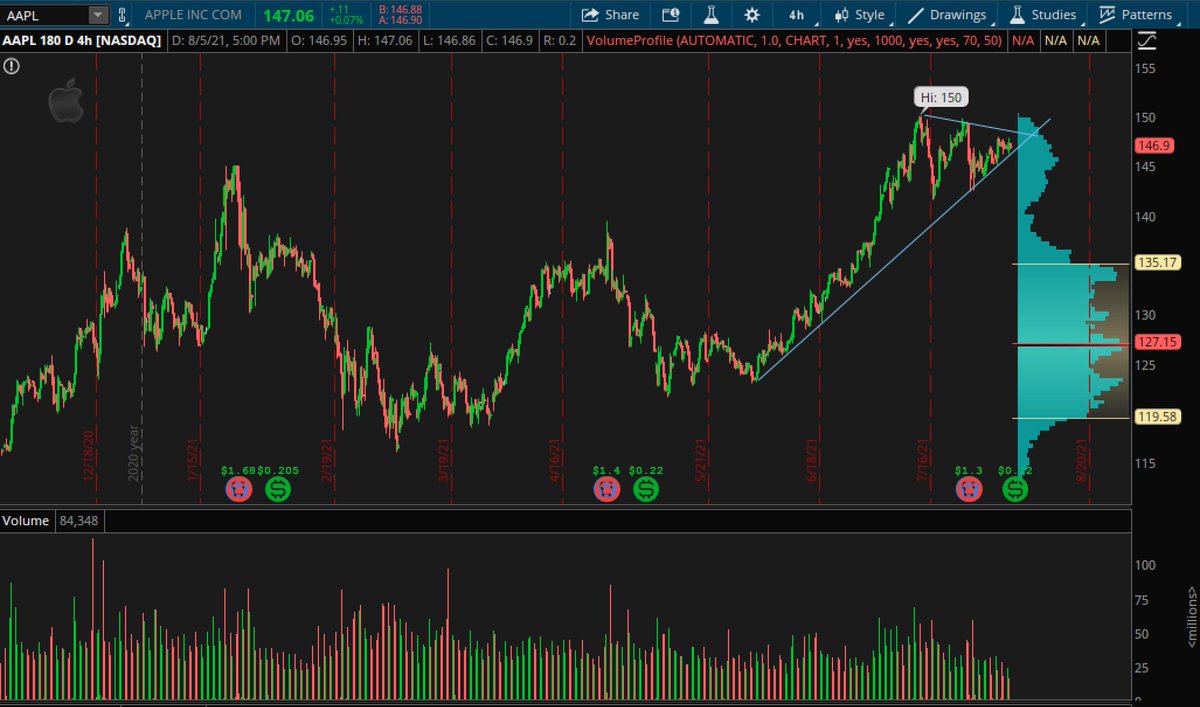Screen dimensions: 1200x707
Task: Click the Share button
Action: (610, 15)
